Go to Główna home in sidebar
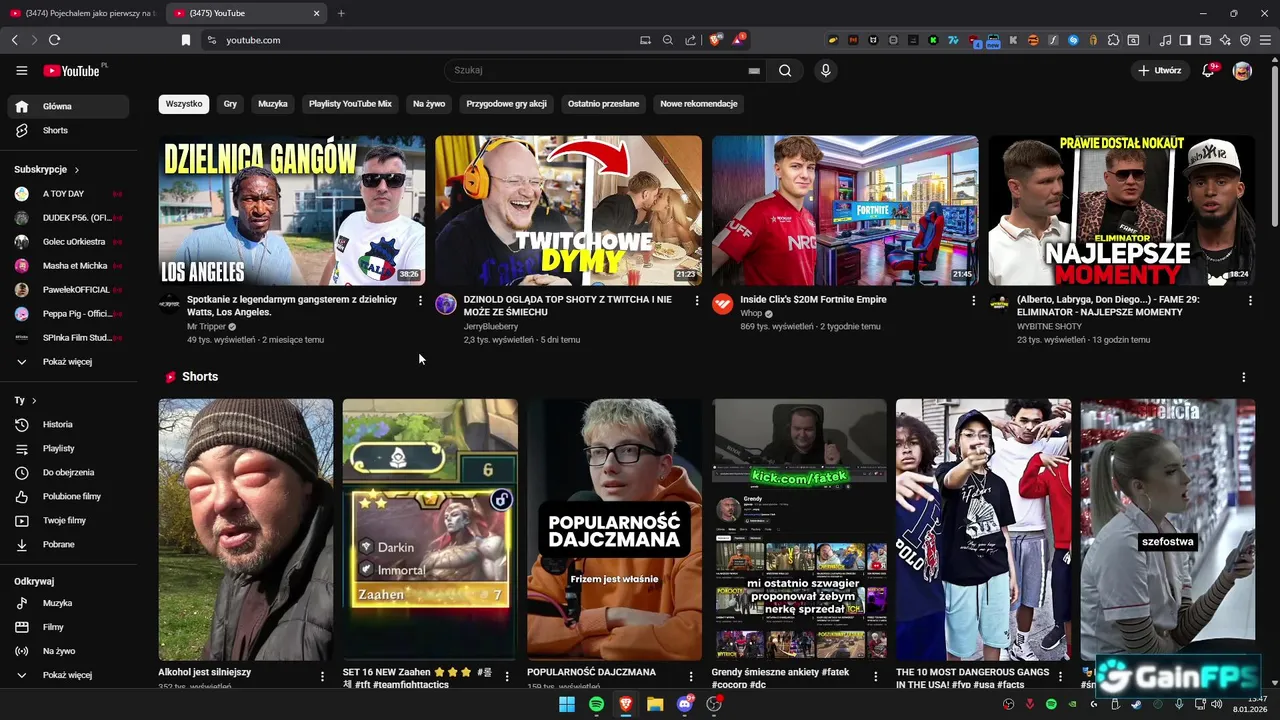1280x720 pixels. [x=68, y=106]
